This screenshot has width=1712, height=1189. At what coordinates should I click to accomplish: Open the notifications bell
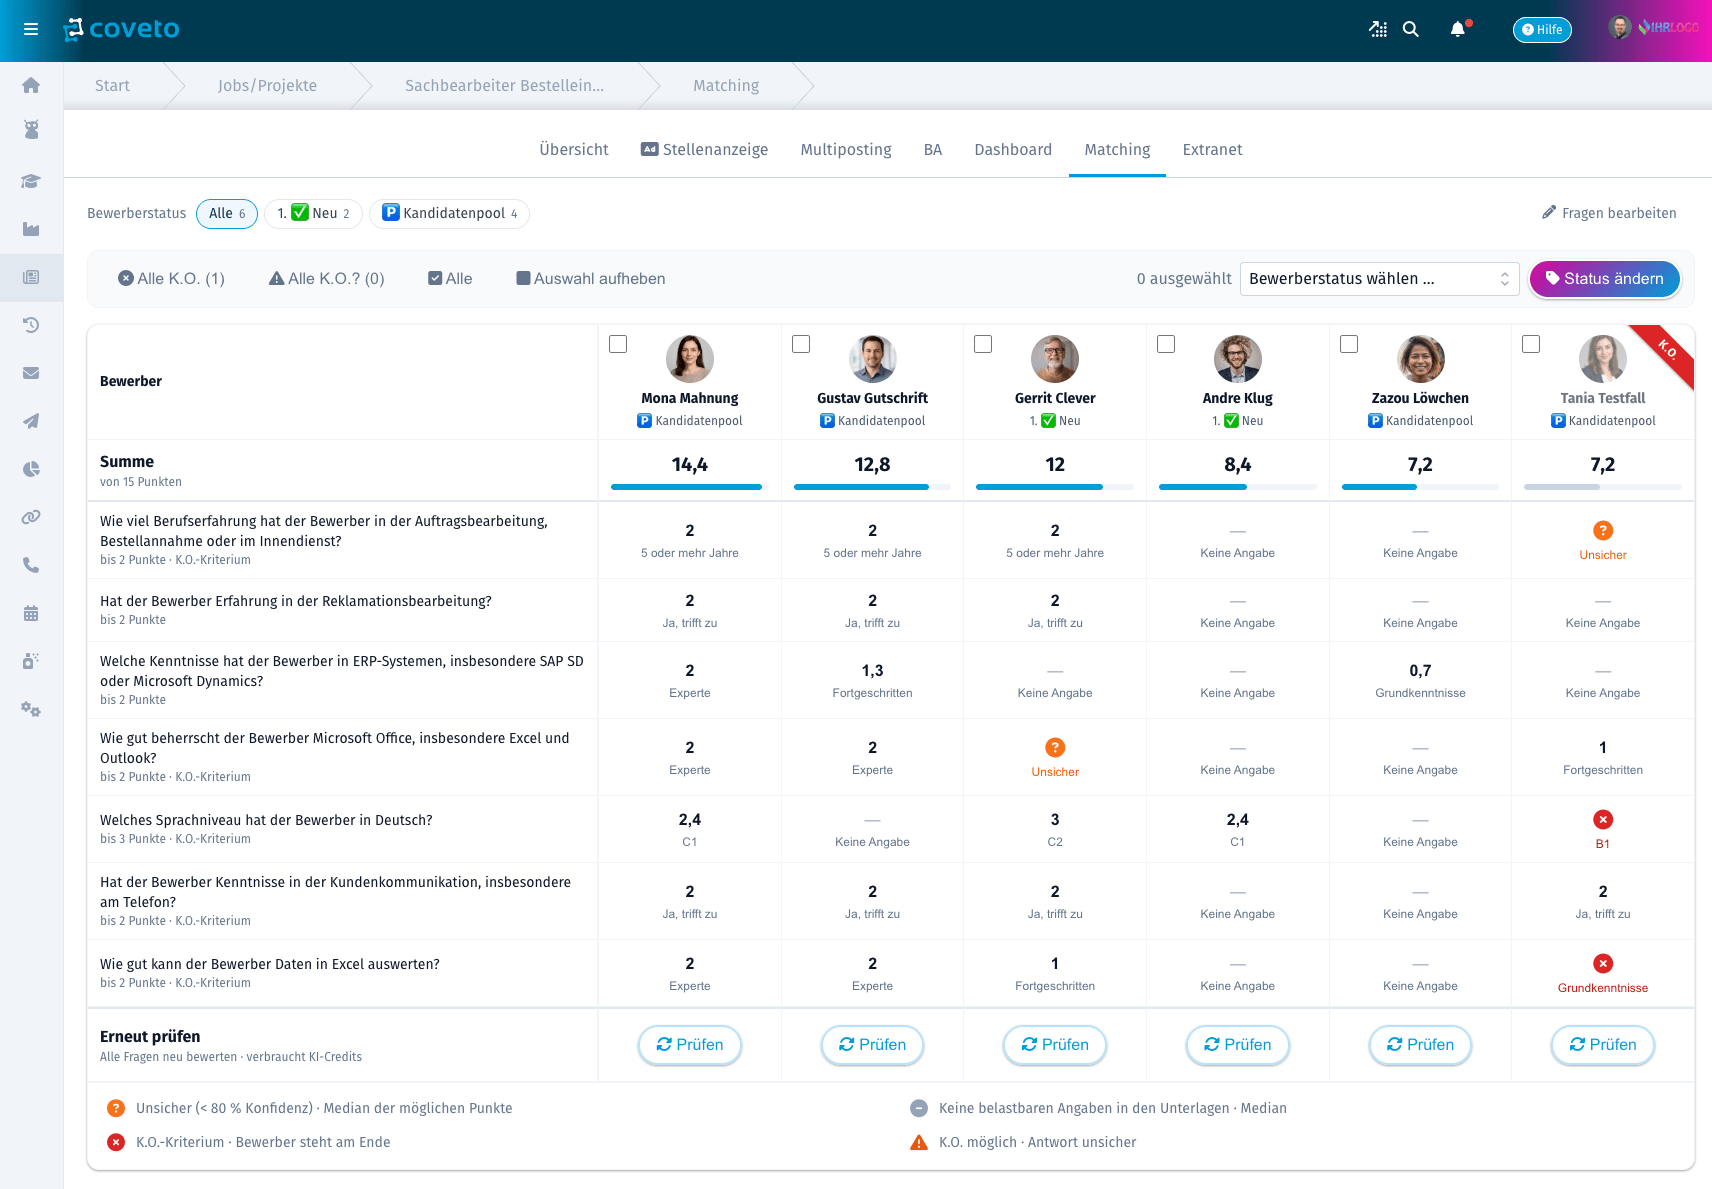1458,30
